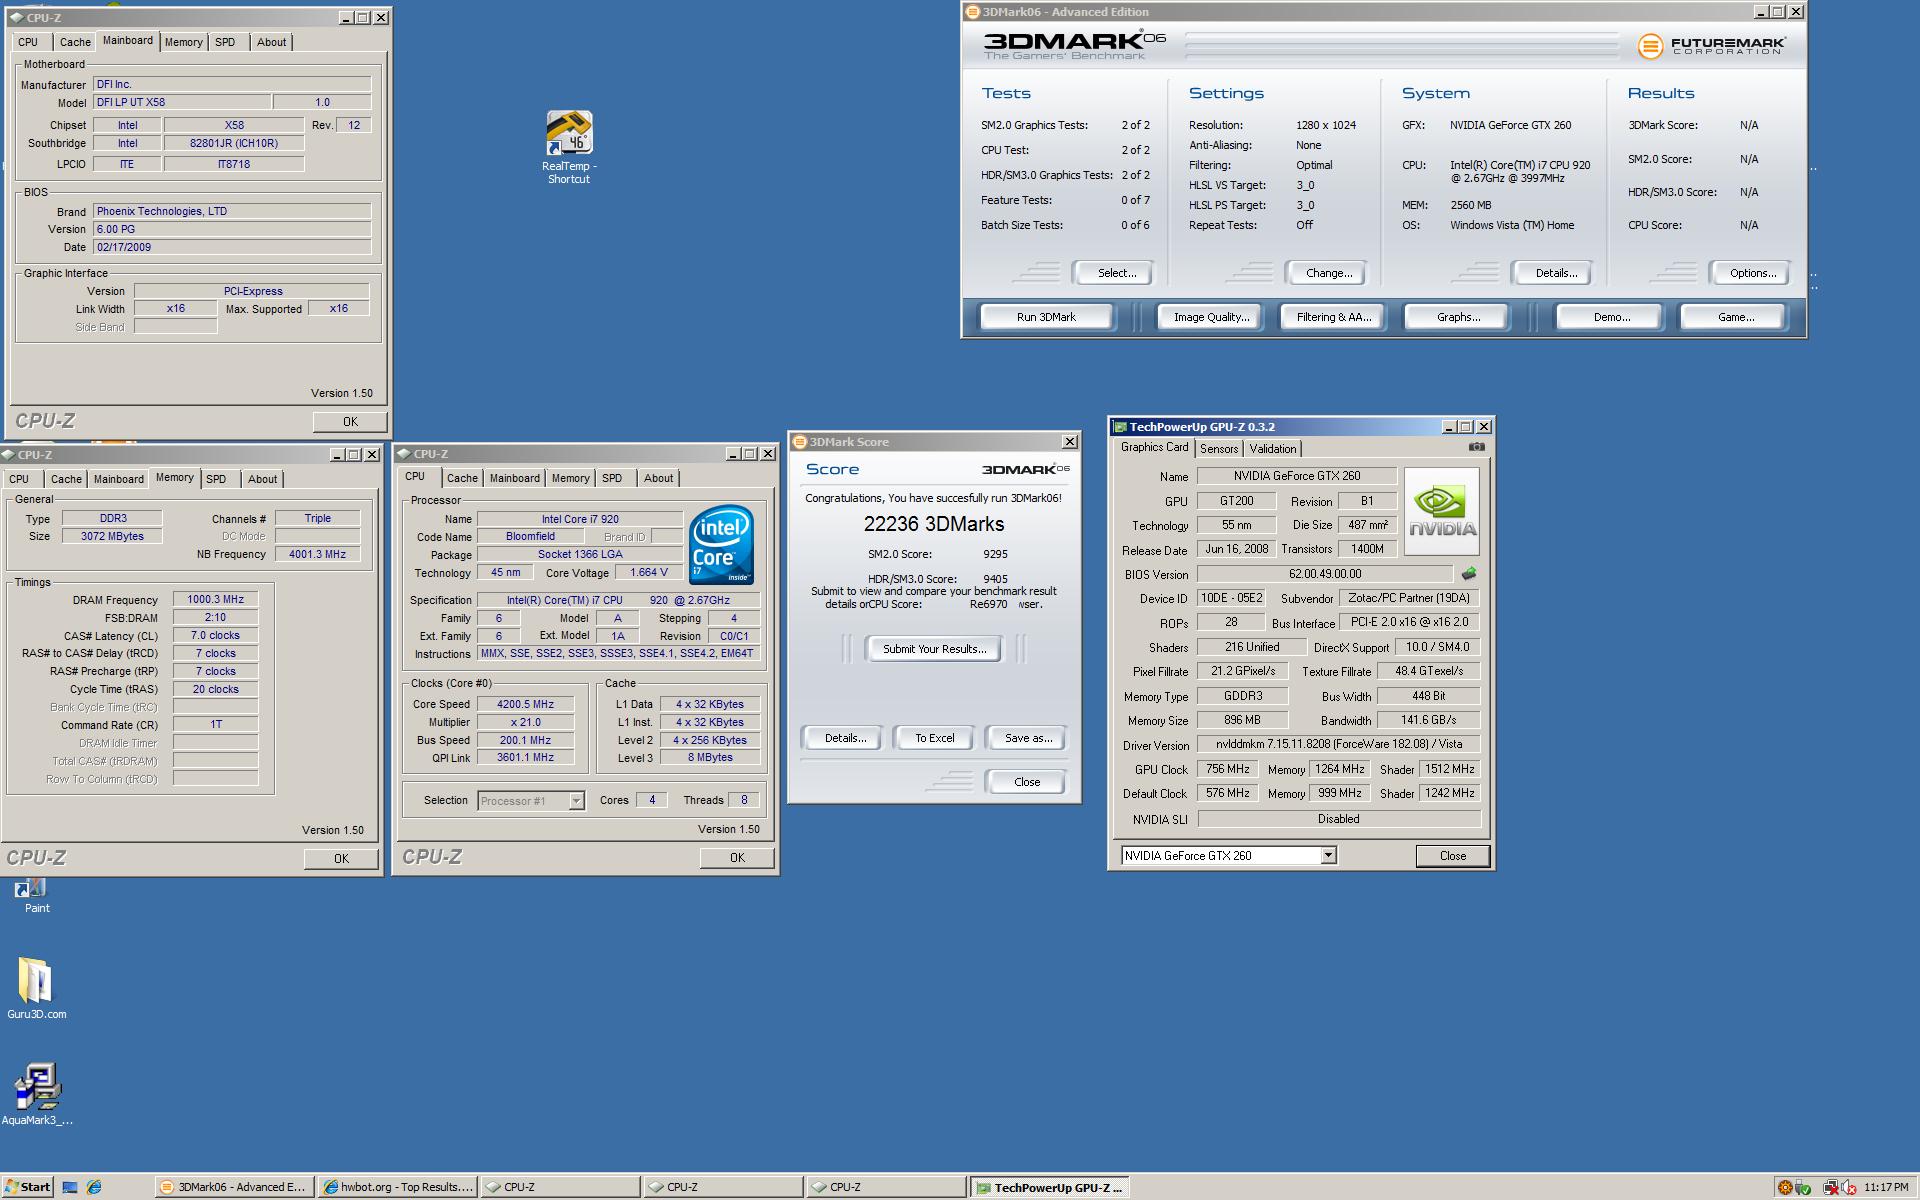1920x1200 pixels.
Task: Open the AquaMark3 desktop icon
Action: point(37,1094)
